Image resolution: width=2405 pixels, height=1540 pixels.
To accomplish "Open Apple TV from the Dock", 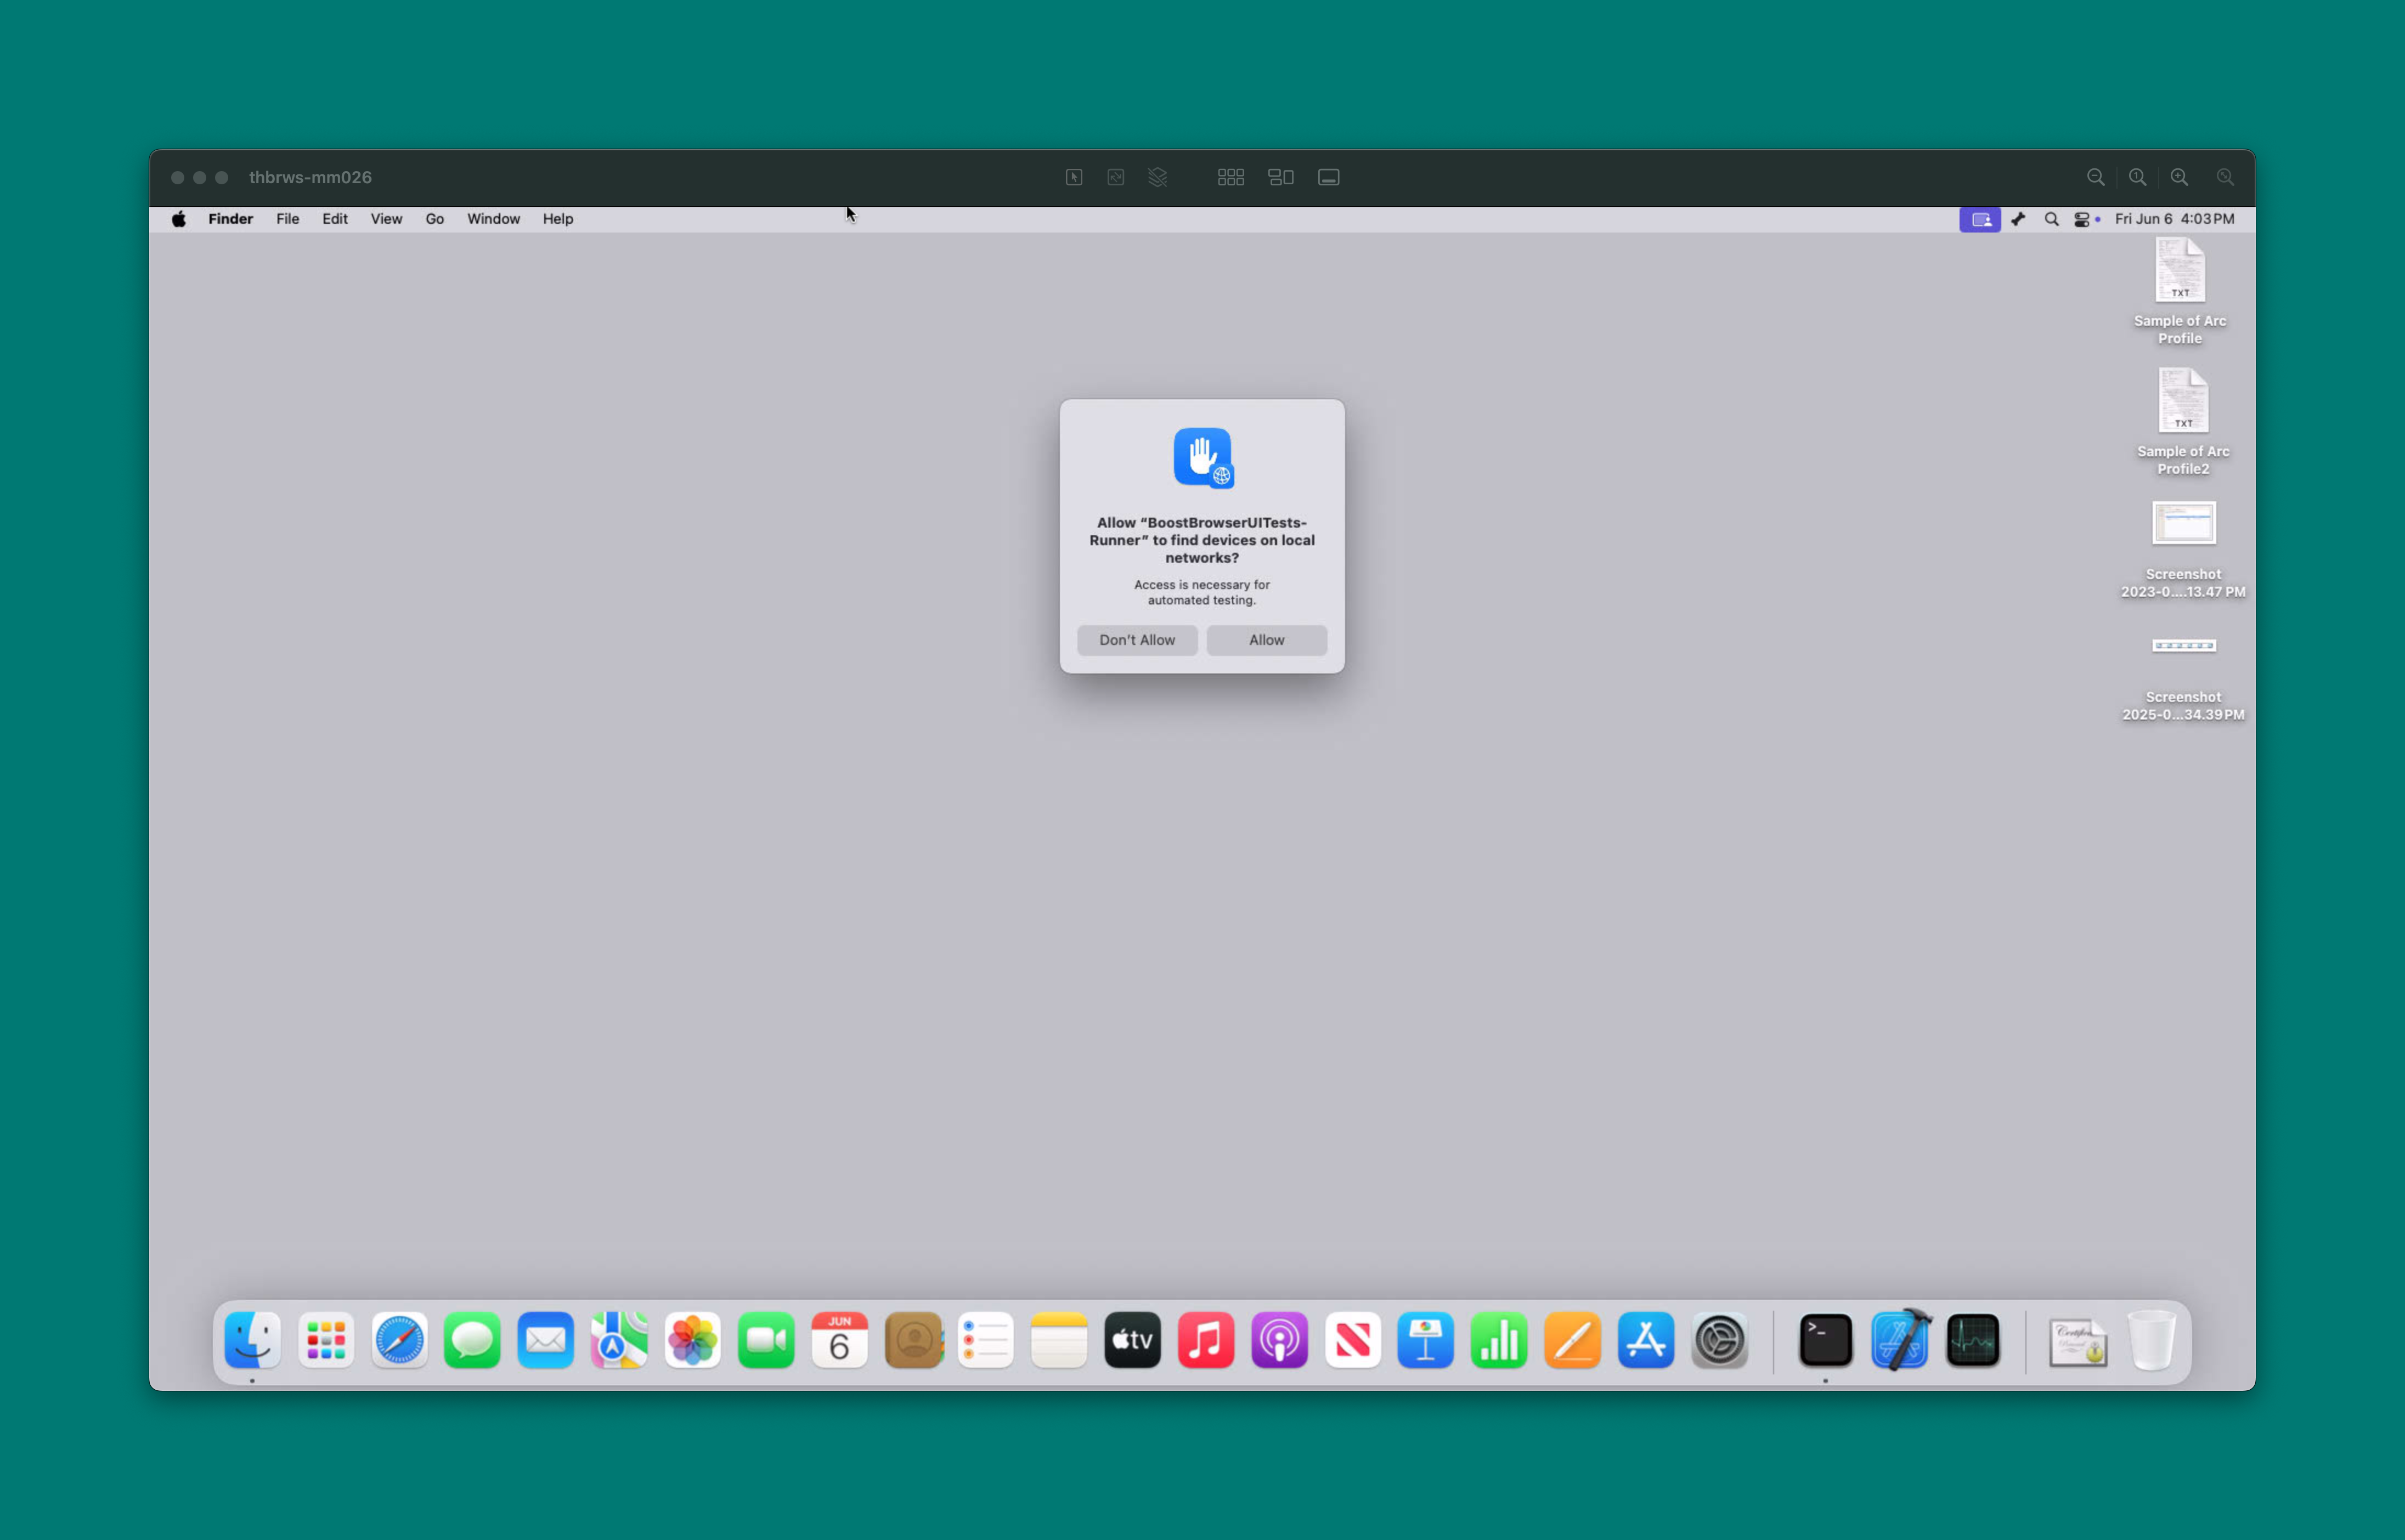I will [1133, 1340].
